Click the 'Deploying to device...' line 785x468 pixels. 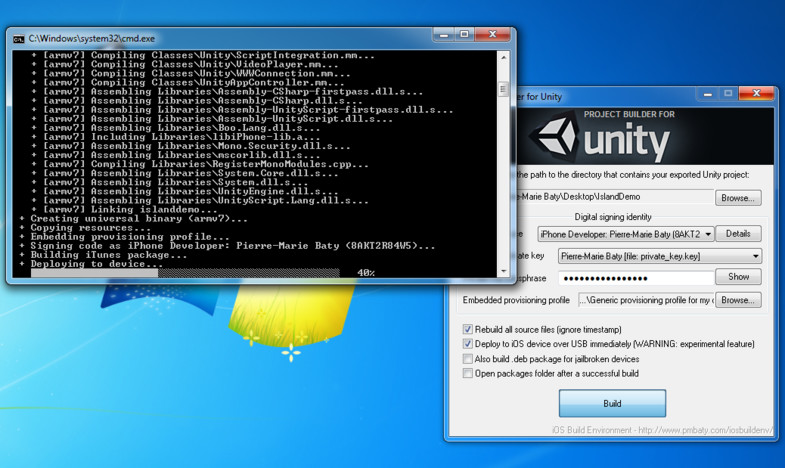tap(96, 264)
